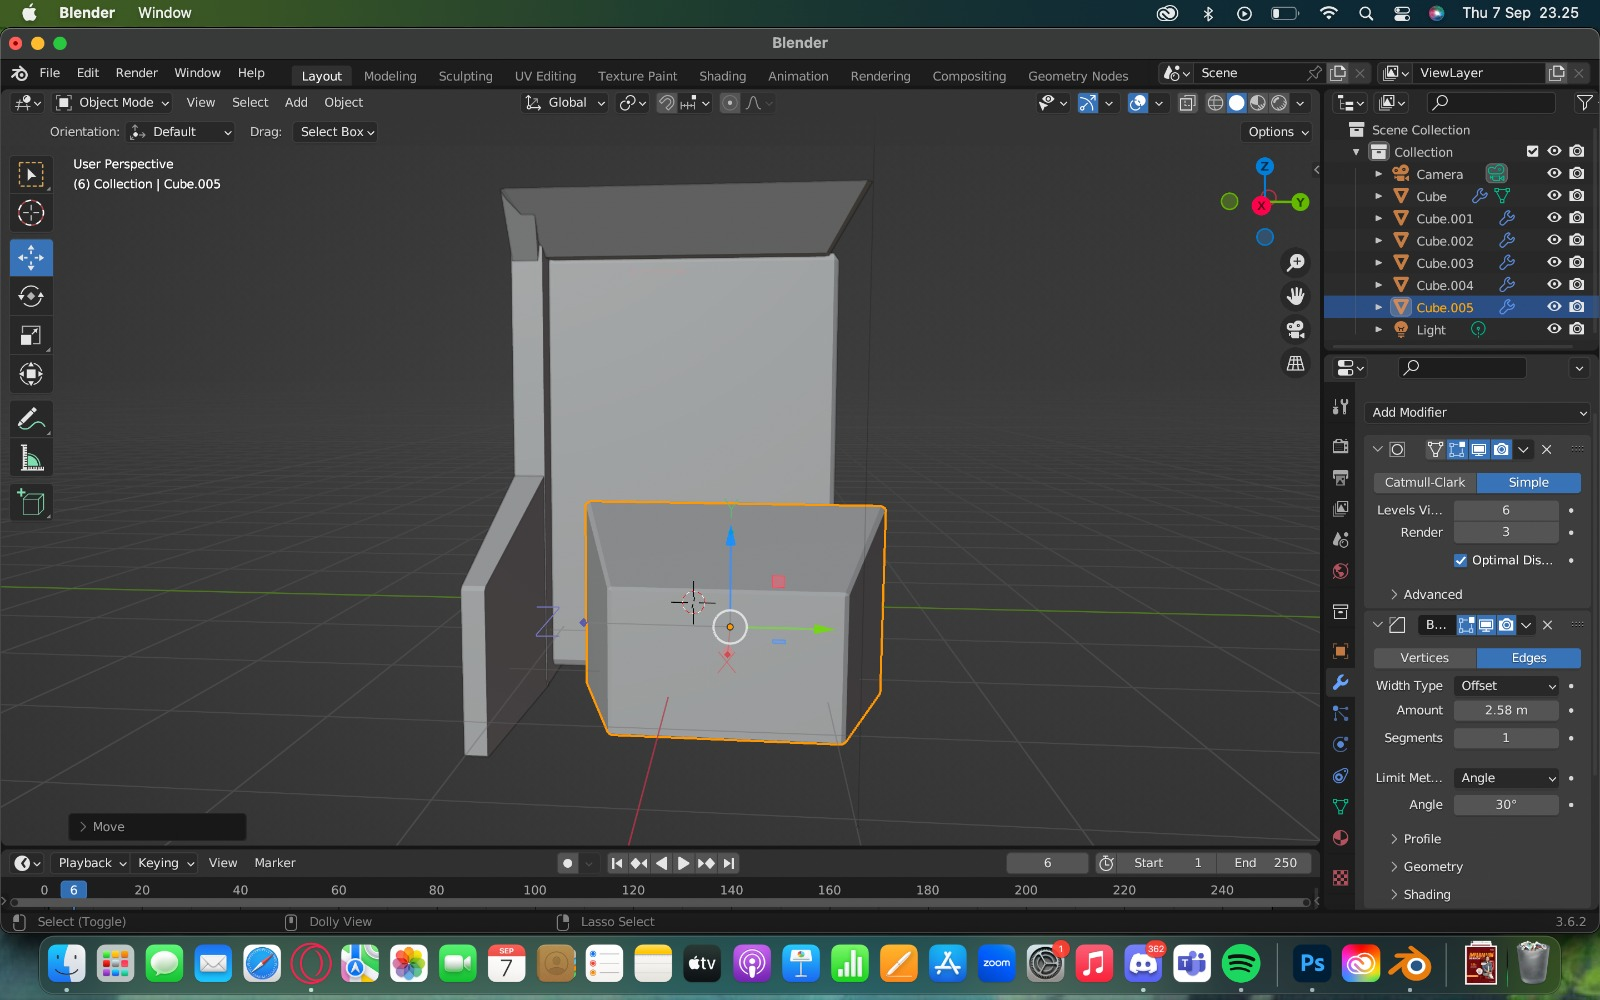The height and width of the screenshot is (1000, 1600).
Task: Click the bevel Angle 30° field
Action: pyautogui.click(x=1506, y=805)
